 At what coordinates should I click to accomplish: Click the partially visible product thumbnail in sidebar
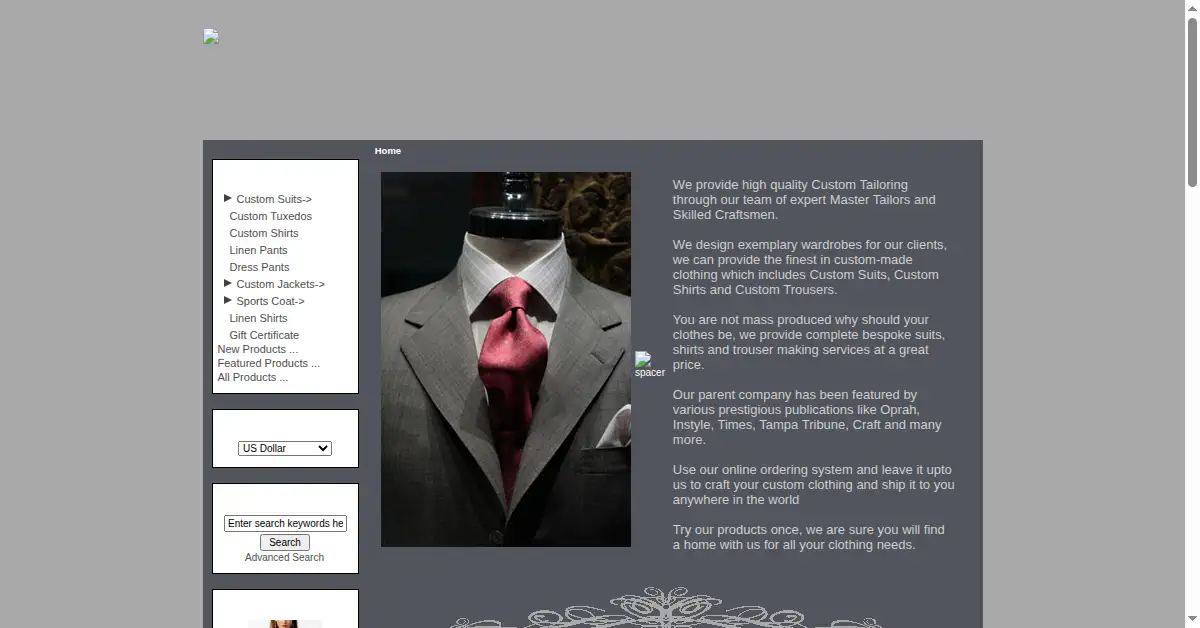coord(285,624)
